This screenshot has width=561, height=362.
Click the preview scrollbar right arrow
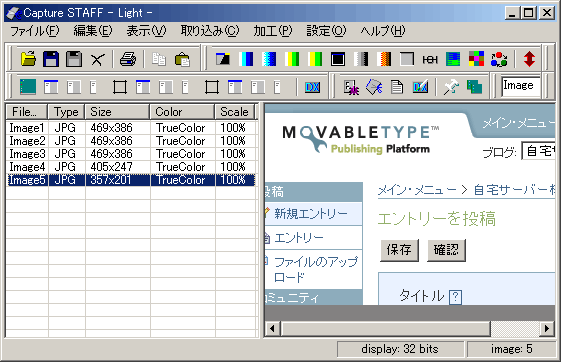point(547,328)
